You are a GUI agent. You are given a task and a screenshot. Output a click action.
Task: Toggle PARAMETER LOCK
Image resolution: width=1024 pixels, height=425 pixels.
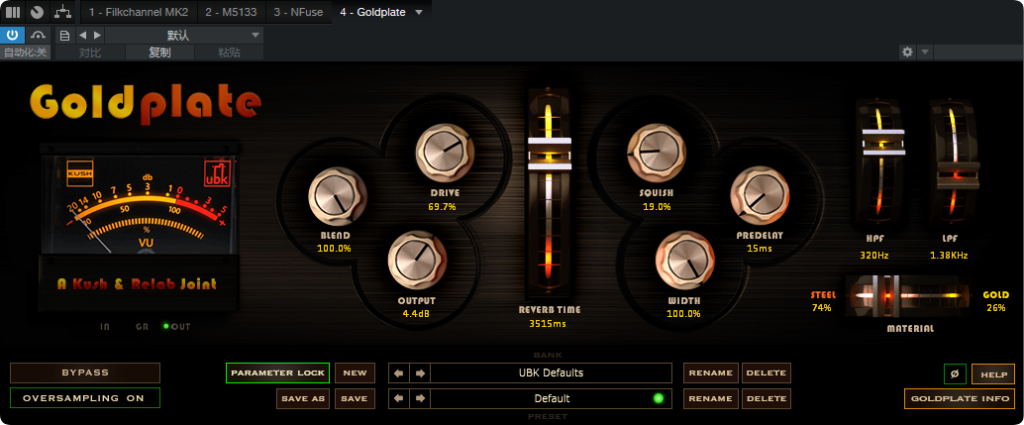(x=278, y=373)
